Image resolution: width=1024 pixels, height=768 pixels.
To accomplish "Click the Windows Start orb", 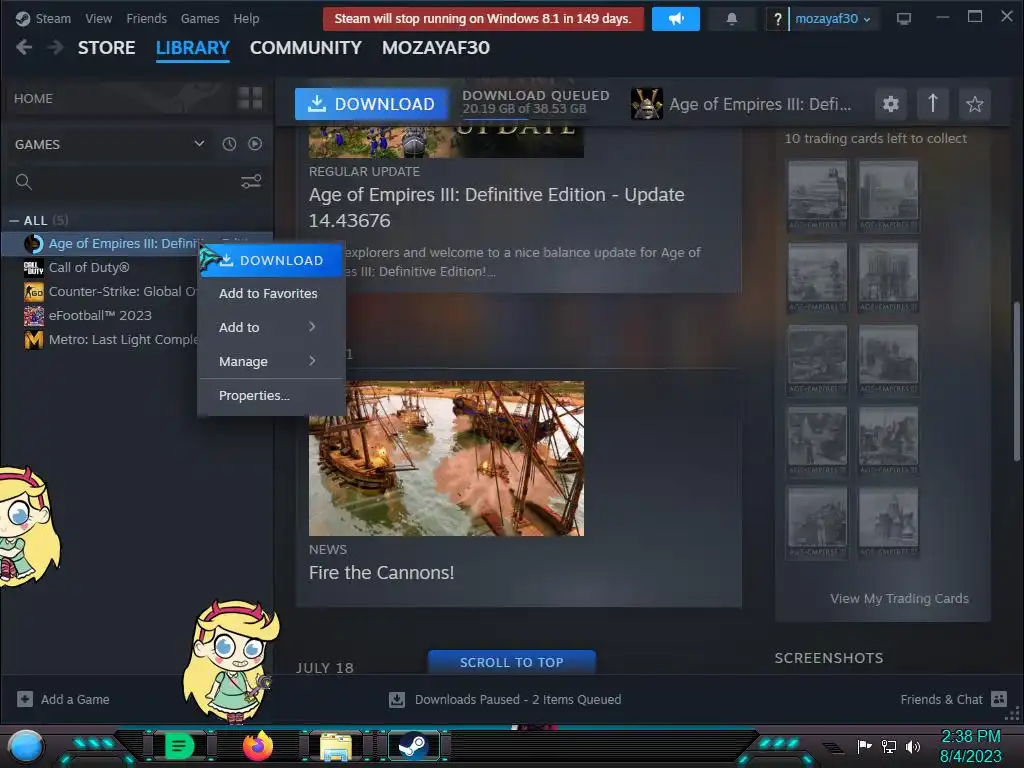I will pyautogui.click(x=26, y=746).
